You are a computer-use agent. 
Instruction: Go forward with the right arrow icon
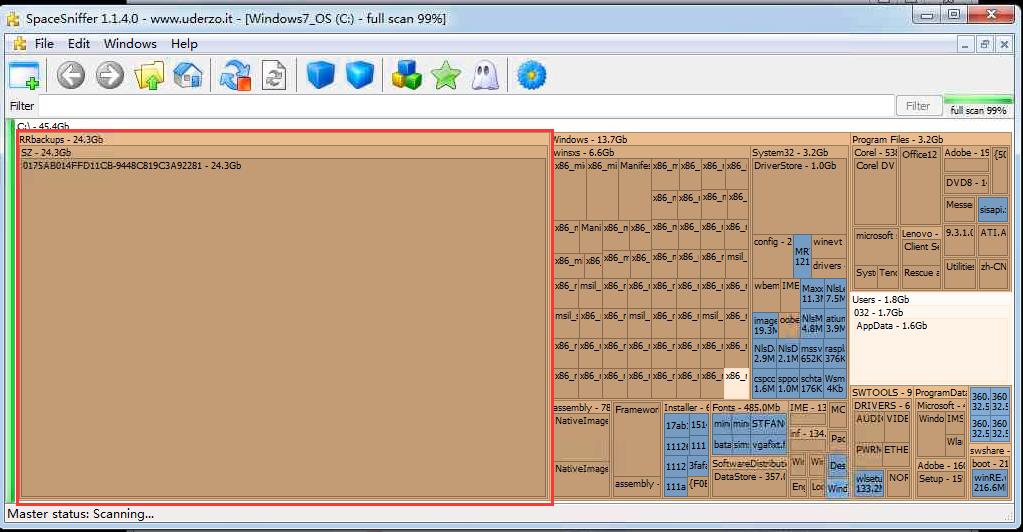tap(109, 76)
